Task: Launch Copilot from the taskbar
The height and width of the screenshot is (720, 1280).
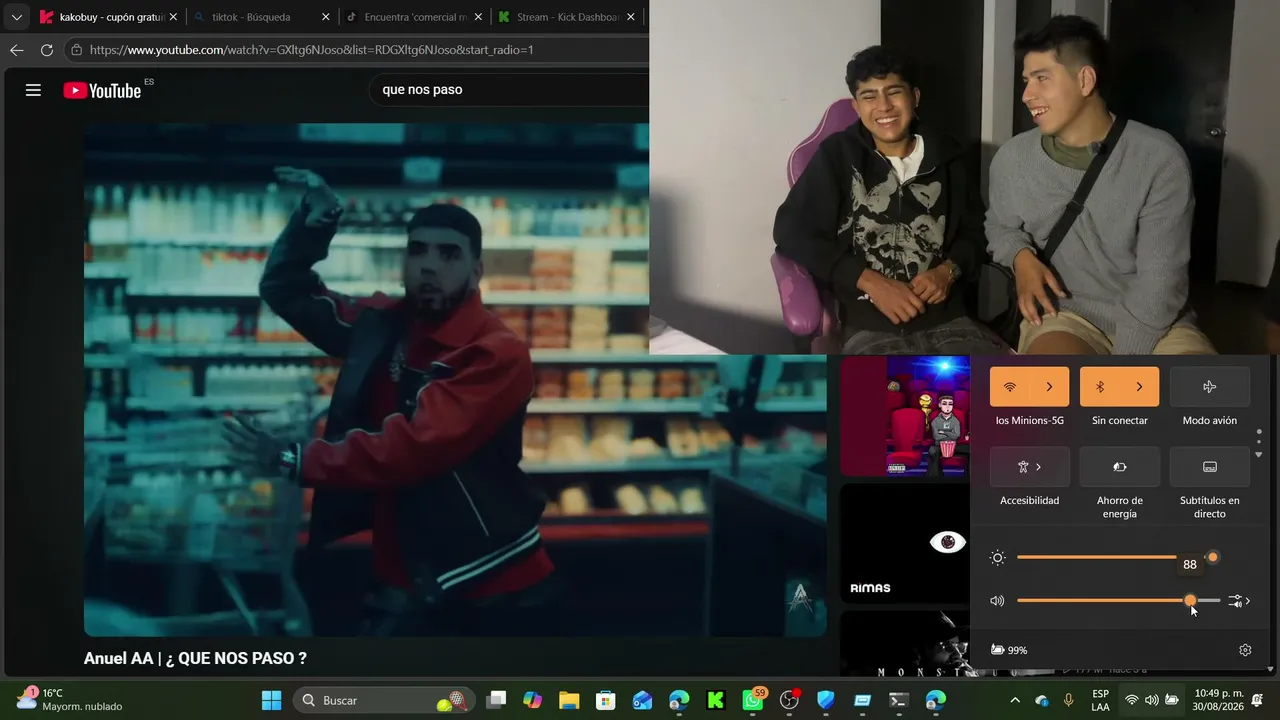Action: (x=532, y=700)
